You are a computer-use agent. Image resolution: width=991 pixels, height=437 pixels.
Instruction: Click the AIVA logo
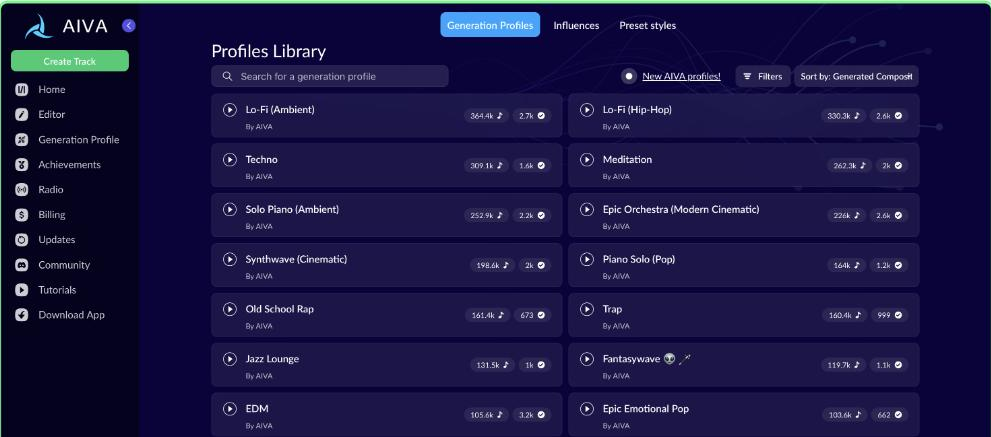pyautogui.click(x=66, y=27)
